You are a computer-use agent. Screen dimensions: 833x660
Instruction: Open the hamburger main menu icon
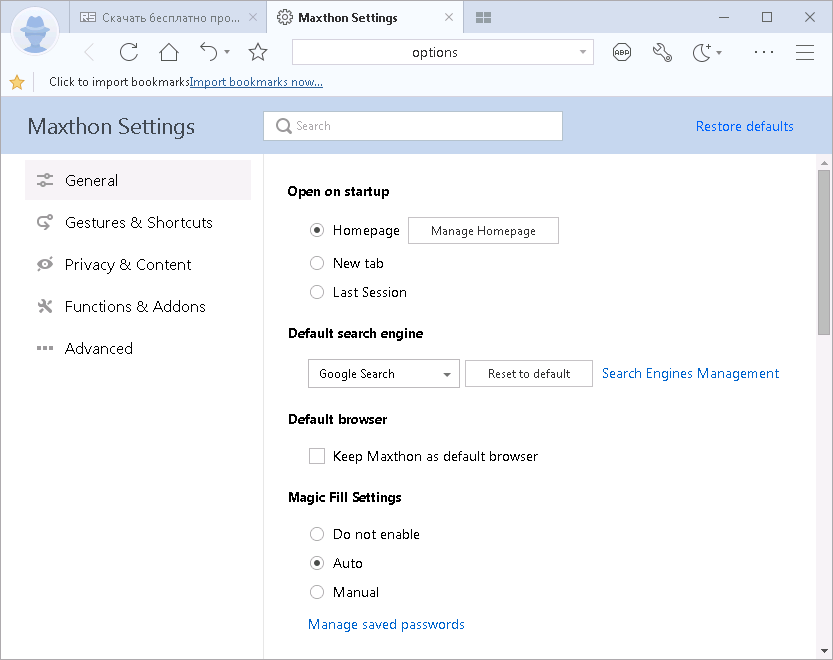click(805, 53)
